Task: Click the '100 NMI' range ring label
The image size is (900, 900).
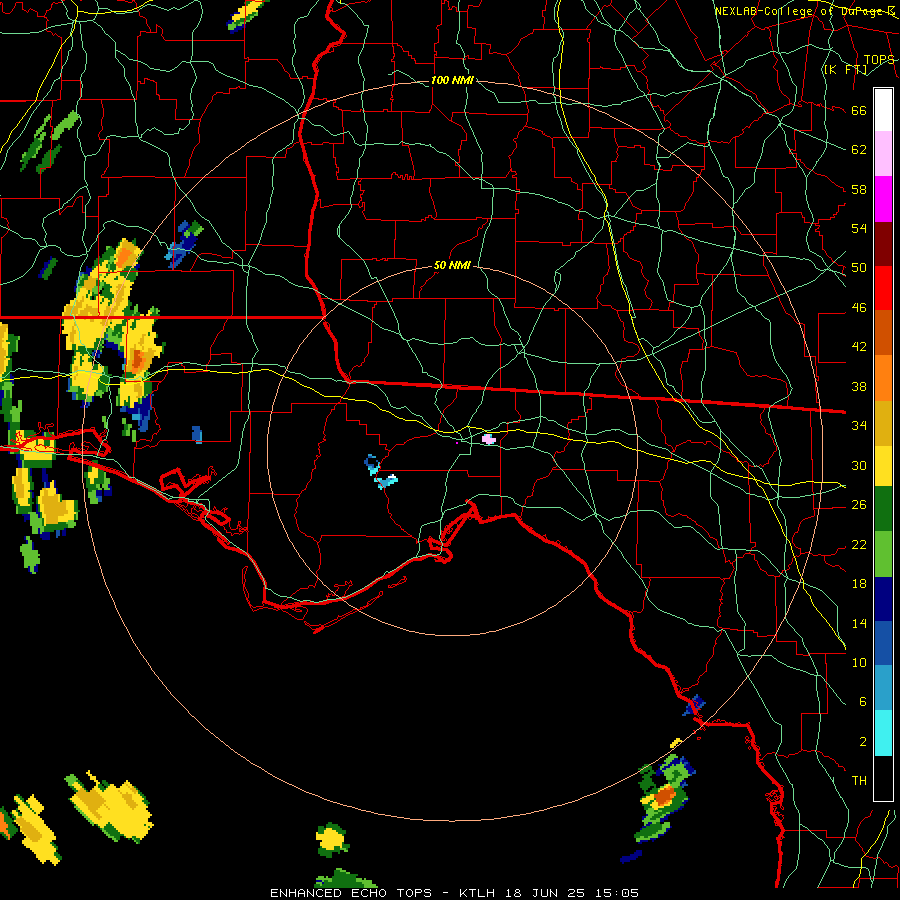Action: [x=452, y=80]
